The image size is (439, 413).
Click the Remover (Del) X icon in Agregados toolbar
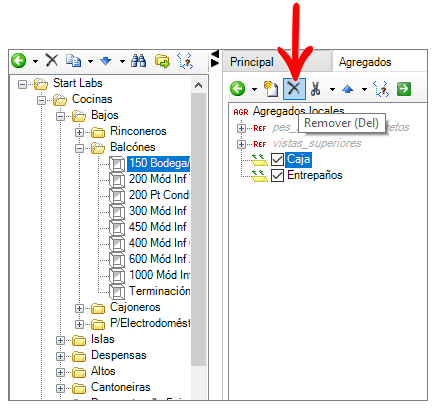(294, 89)
